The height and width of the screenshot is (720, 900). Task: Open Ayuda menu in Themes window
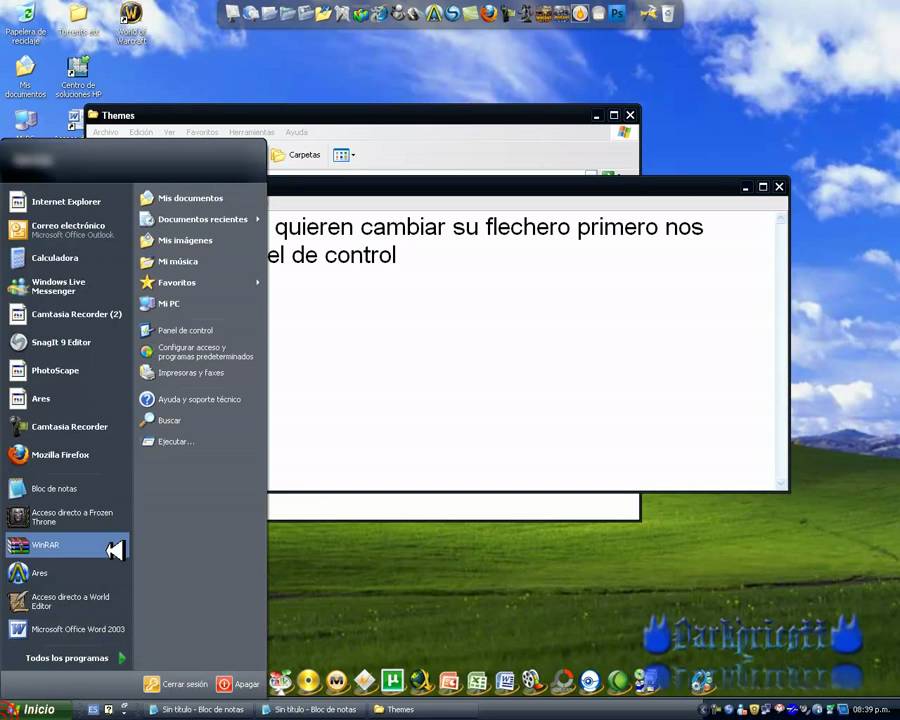(x=297, y=132)
